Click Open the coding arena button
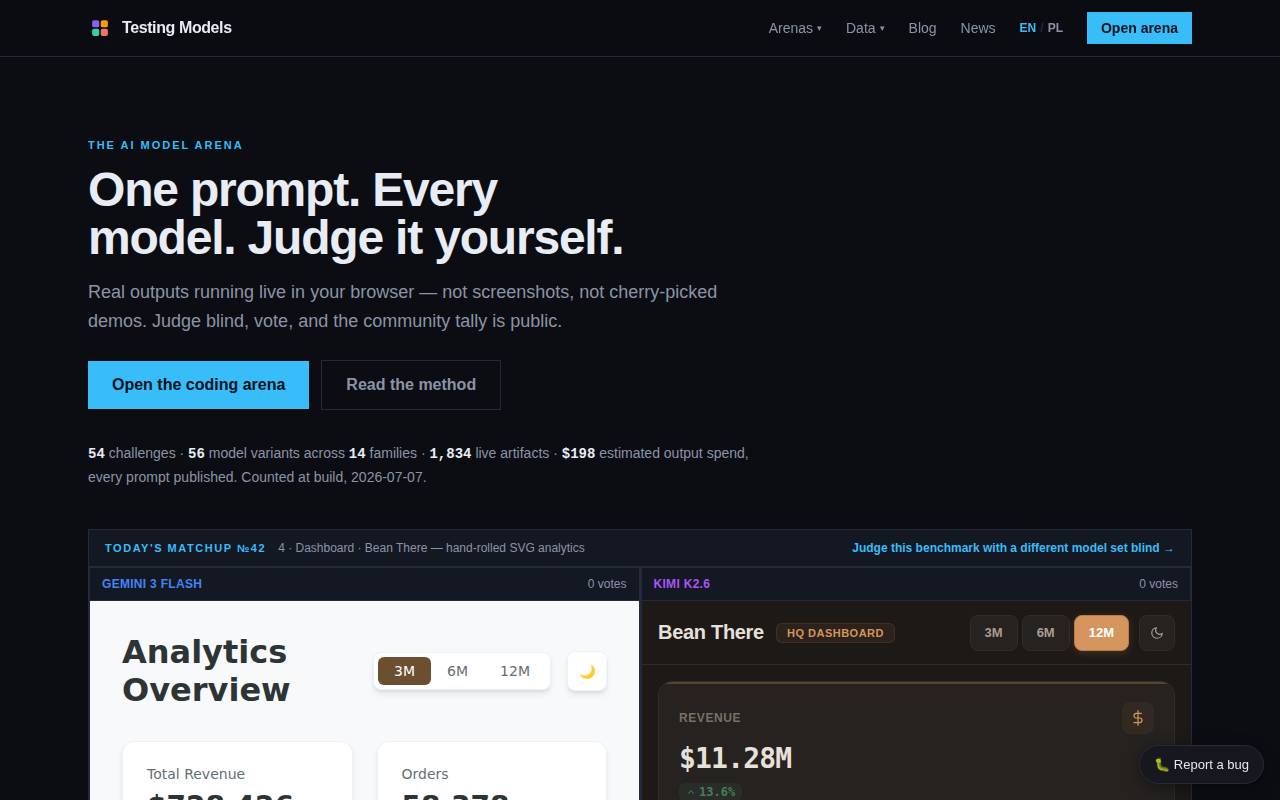This screenshot has height=800, width=1280. coord(198,385)
